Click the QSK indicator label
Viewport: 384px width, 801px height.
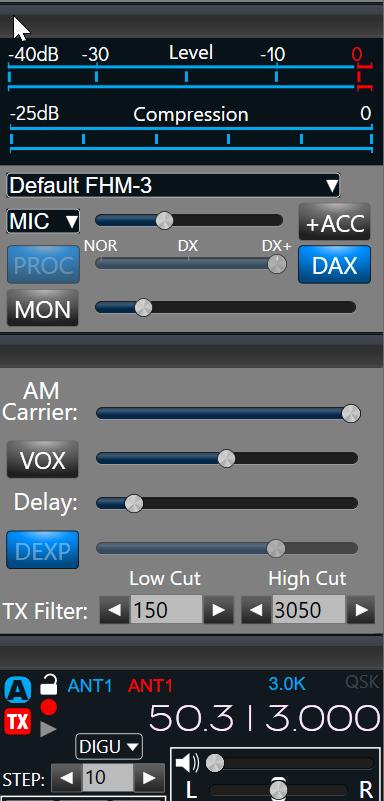tap(362, 682)
